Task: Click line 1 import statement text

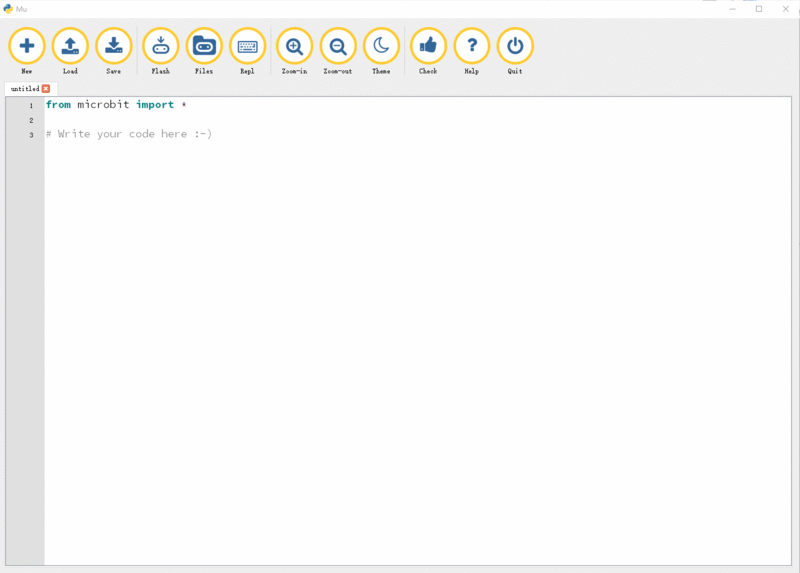Action: click(116, 105)
